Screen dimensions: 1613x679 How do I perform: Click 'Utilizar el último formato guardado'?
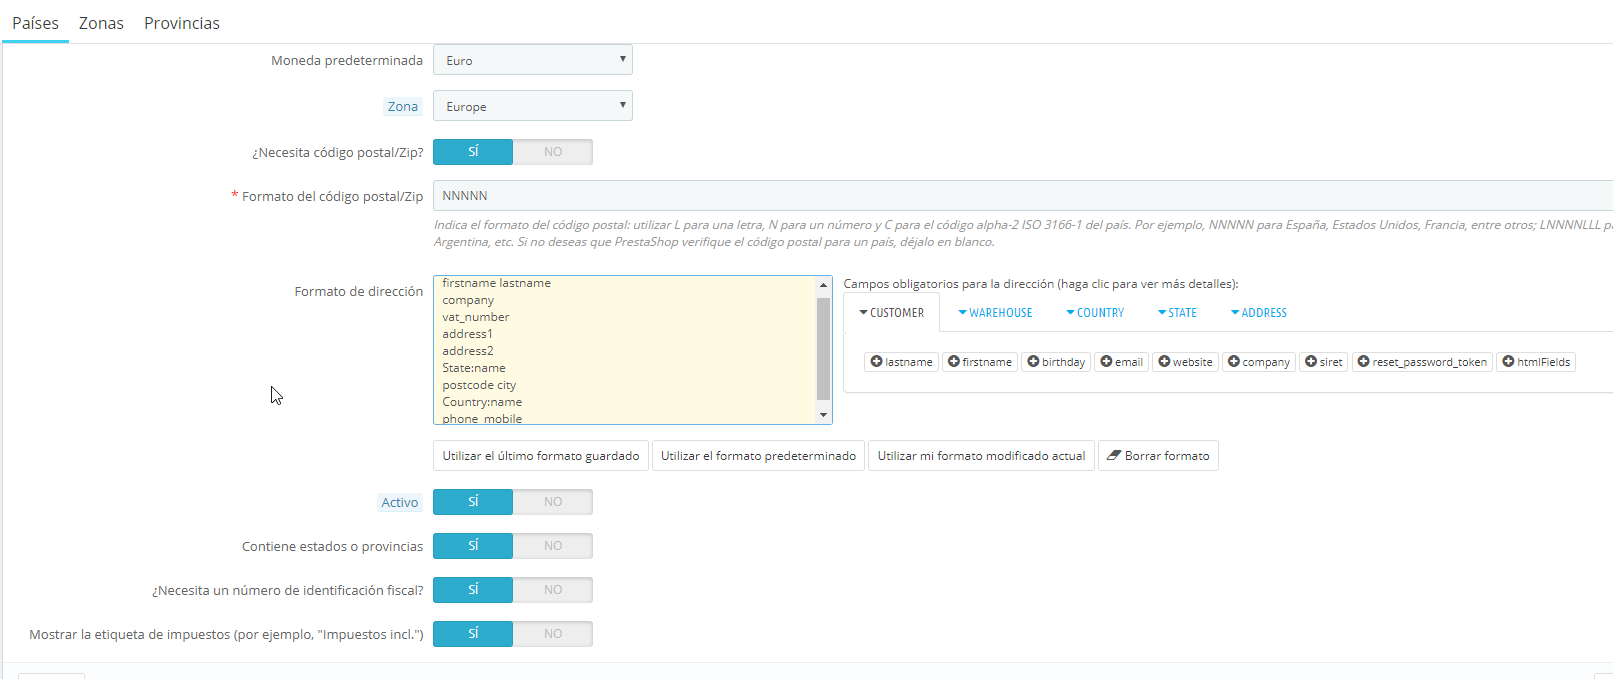(541, 456)
